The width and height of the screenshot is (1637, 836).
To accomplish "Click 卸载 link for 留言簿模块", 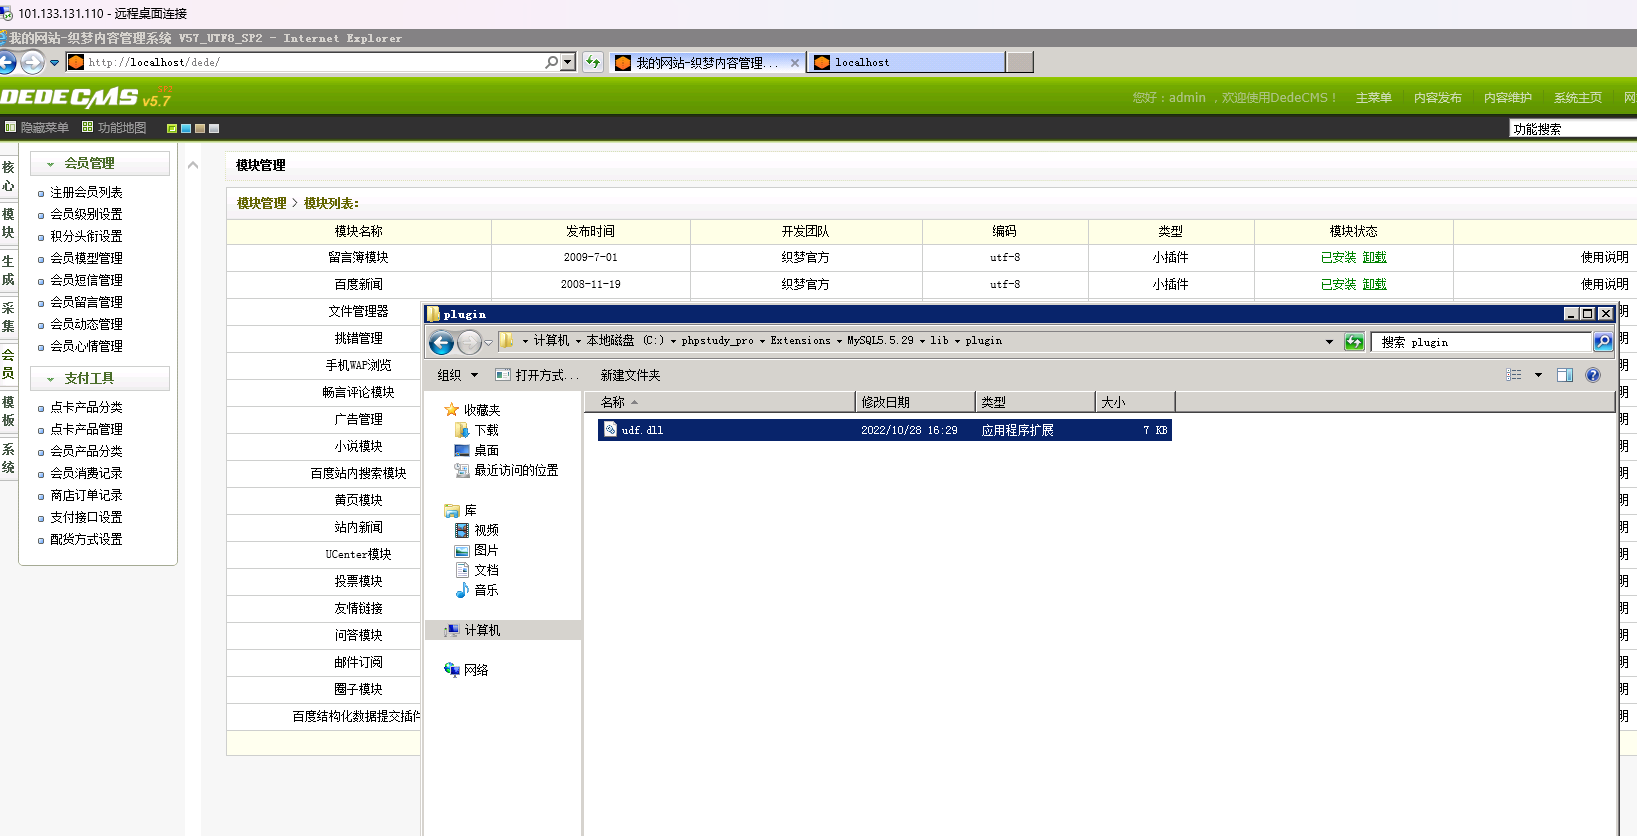I will pyautogui.click(x=1374, y=258).
